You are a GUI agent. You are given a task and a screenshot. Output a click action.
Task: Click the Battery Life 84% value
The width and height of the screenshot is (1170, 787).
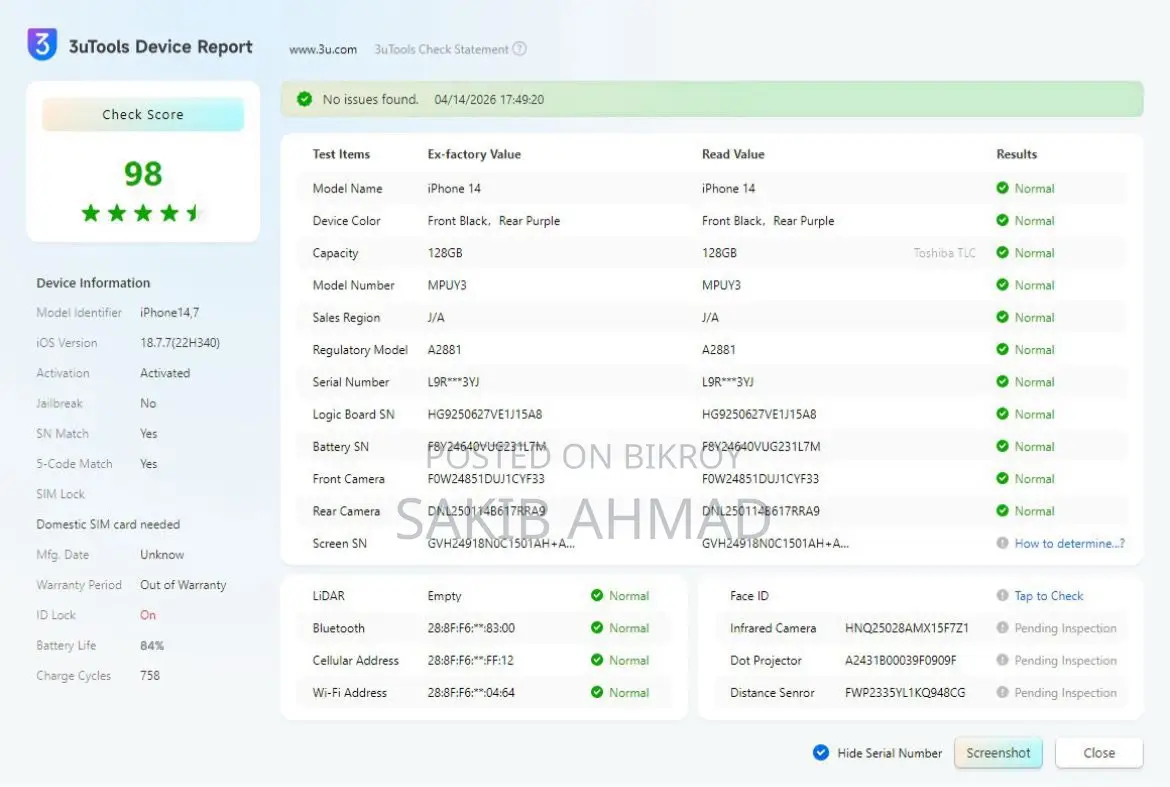coord(151,645)
